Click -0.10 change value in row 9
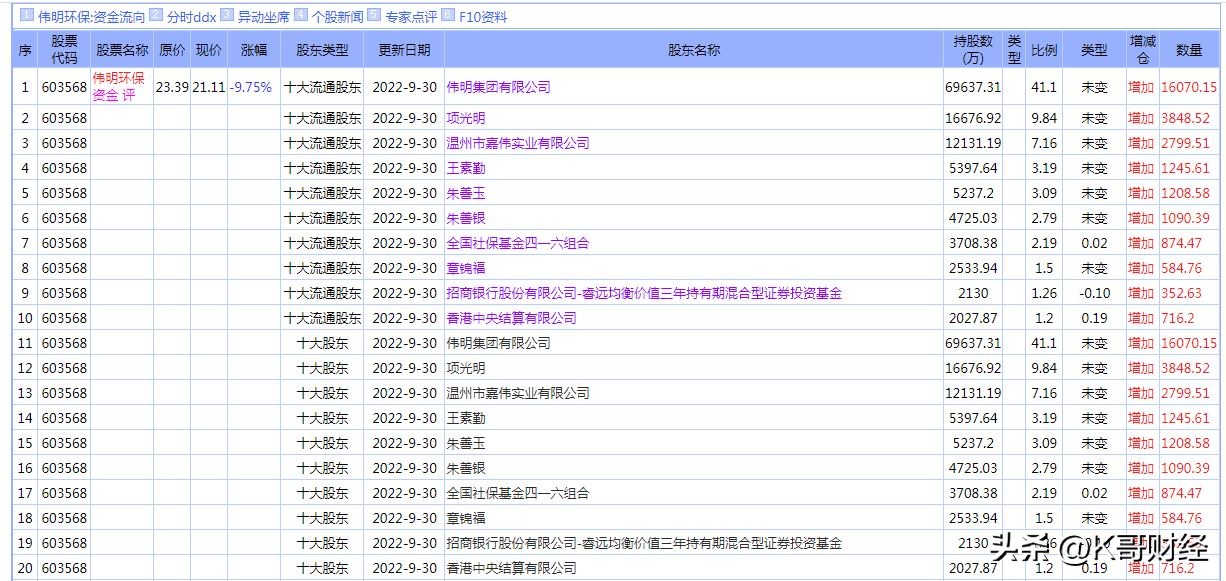The image size is (1226, 581). tap(1095, 293)
